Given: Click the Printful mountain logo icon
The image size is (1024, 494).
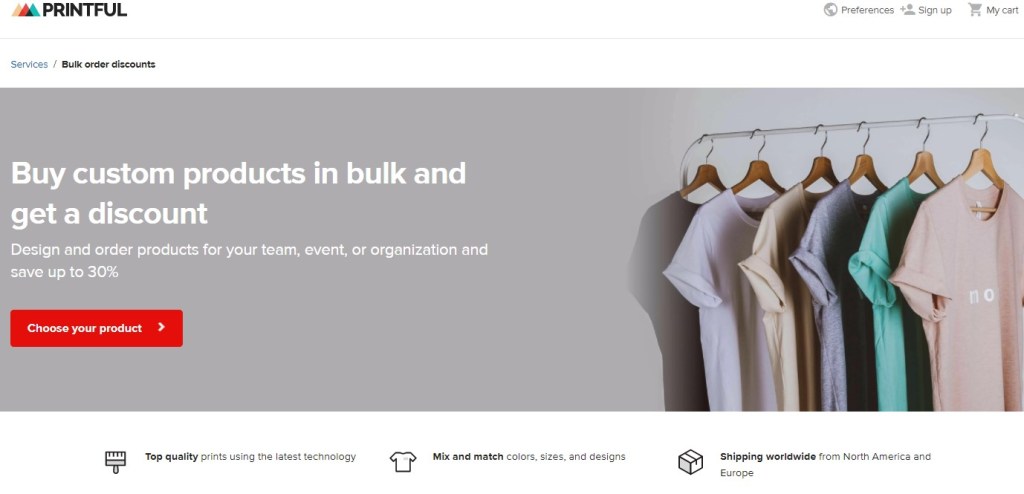Looking at the screenshot, I should 25,10.
